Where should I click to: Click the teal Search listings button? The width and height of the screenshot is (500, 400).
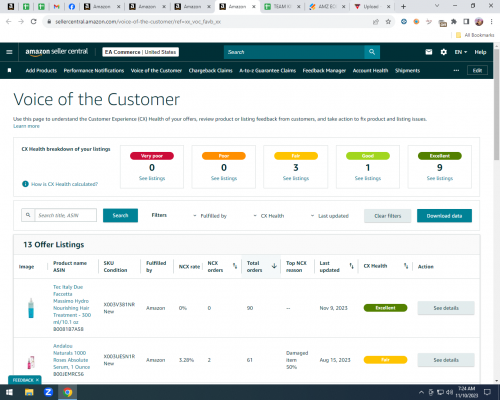120,215
